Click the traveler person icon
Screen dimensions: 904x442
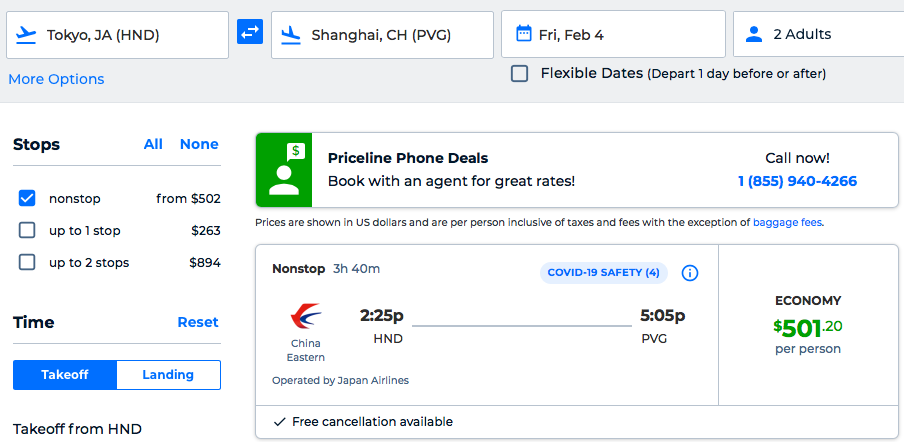(754, 34)
